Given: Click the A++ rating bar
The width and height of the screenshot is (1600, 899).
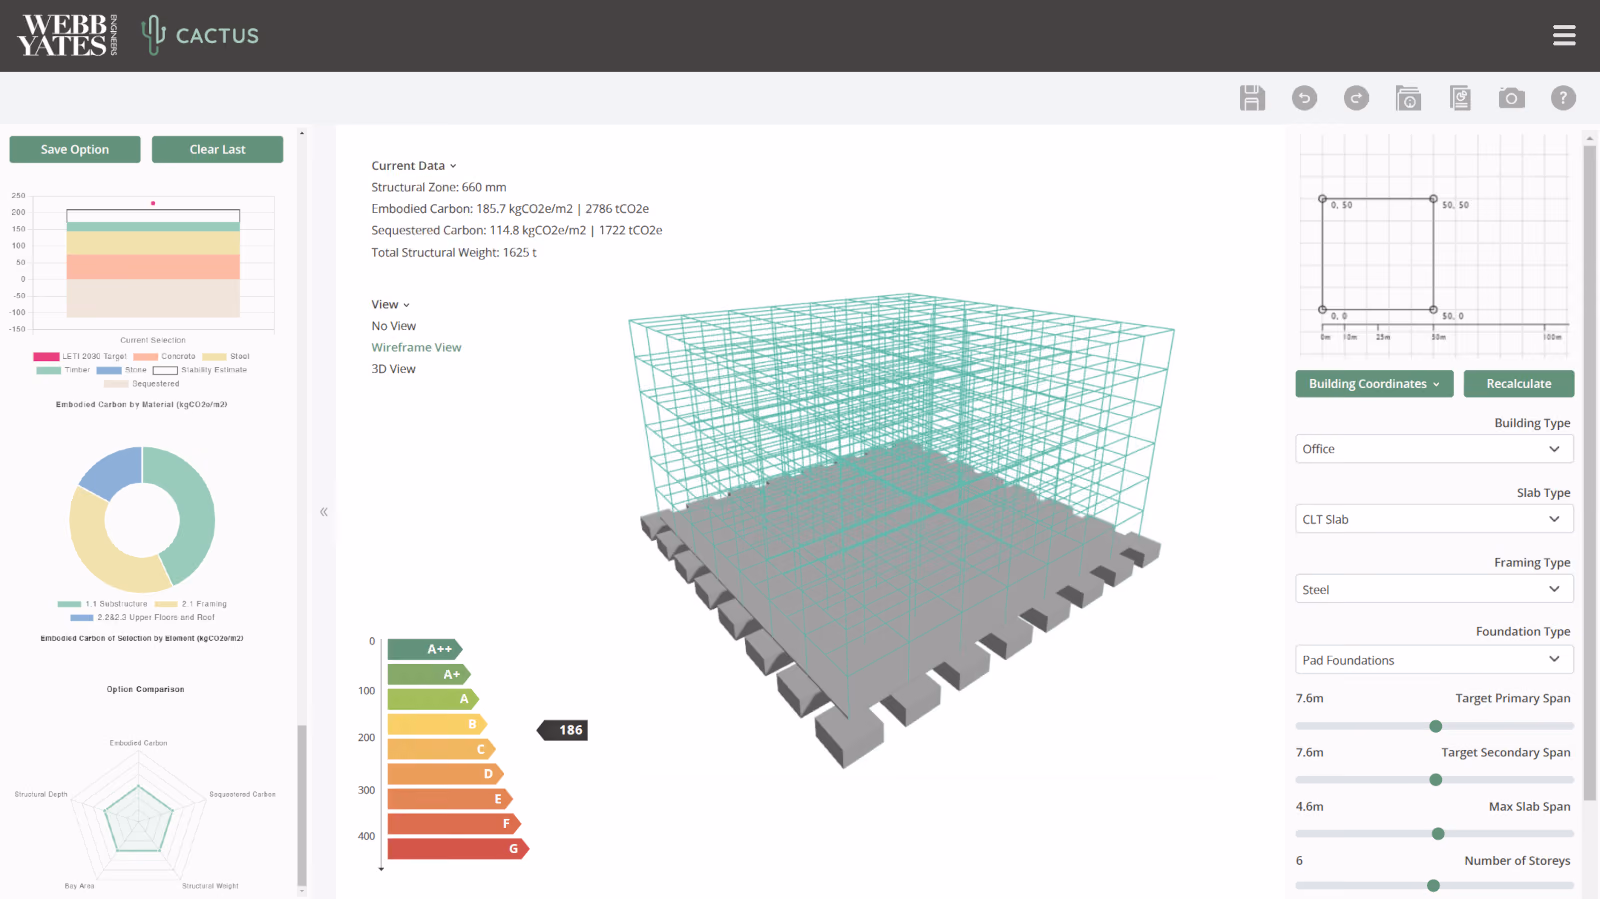Looking at the screenshot, I should (x=425, y=649).
